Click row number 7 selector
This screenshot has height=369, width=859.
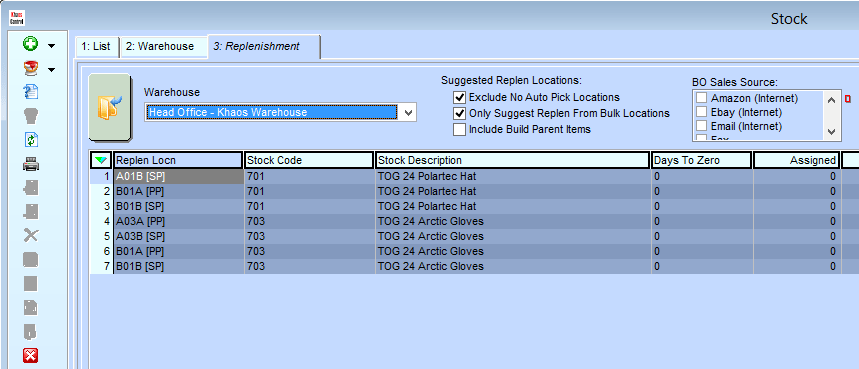101,266
